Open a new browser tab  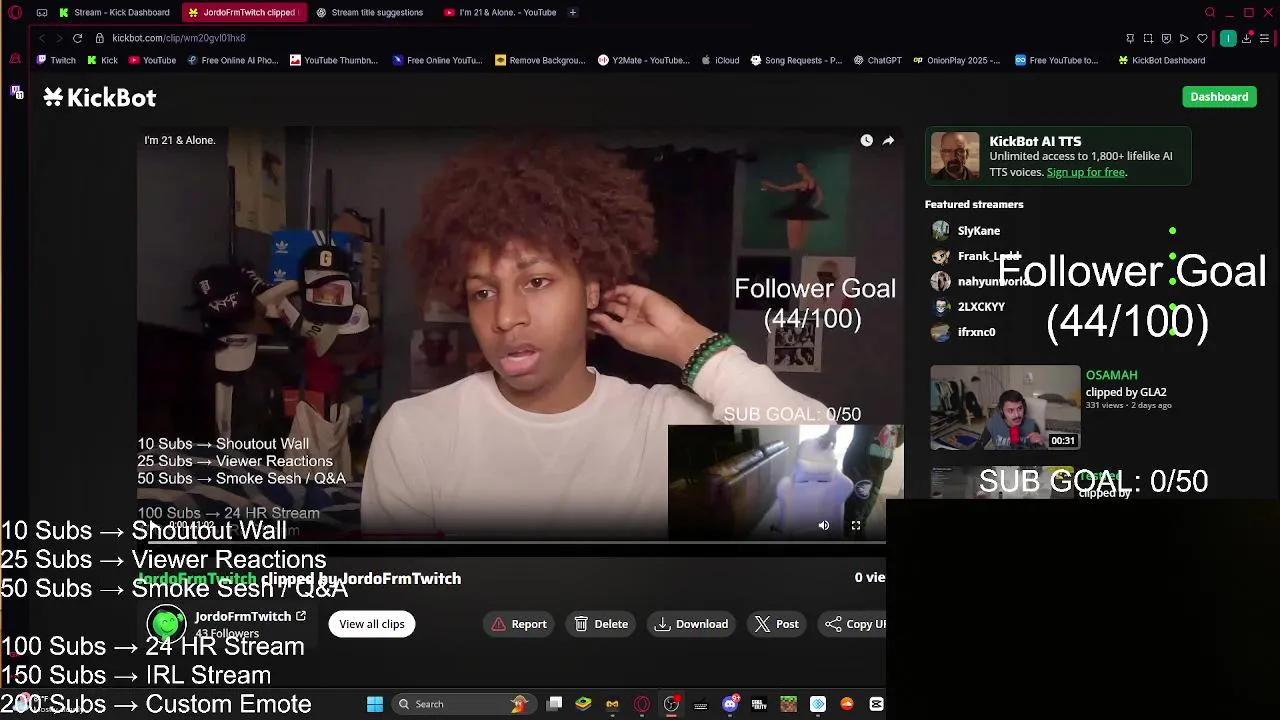[572, 12]
